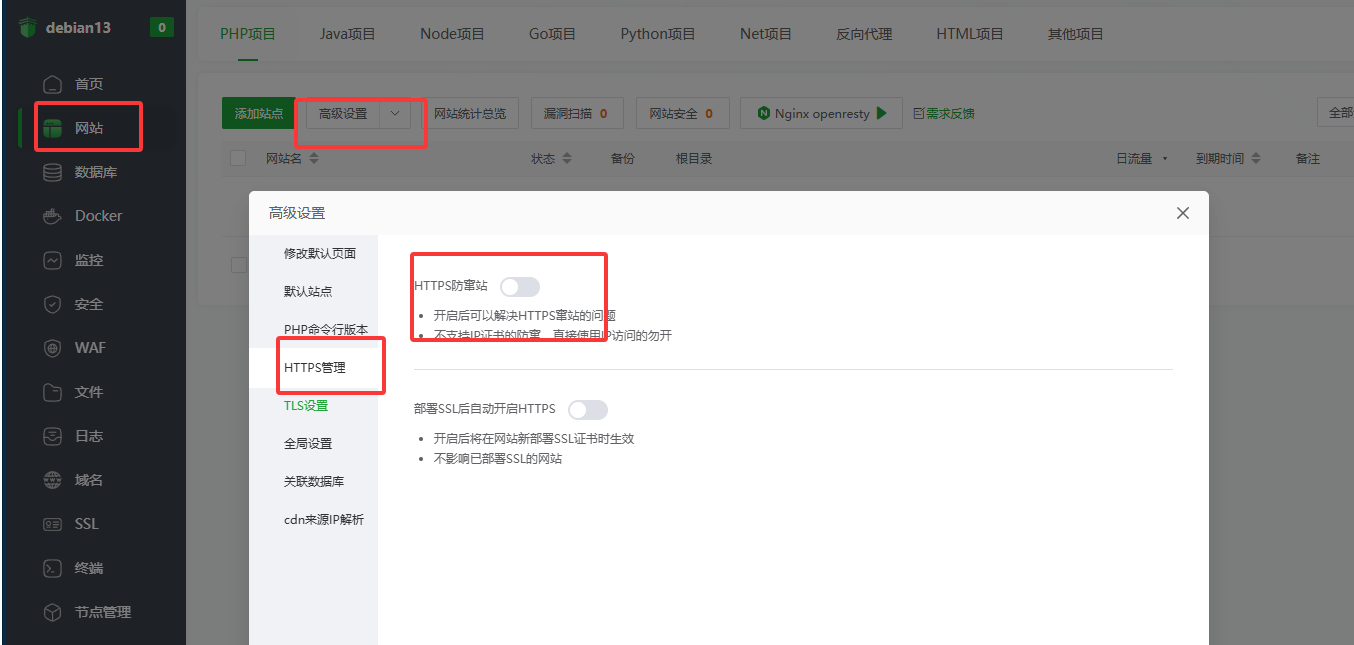Select 关联数据库 in dialog sidebar
This screenshot has height=645, width=1354.
tap(314, 481)
